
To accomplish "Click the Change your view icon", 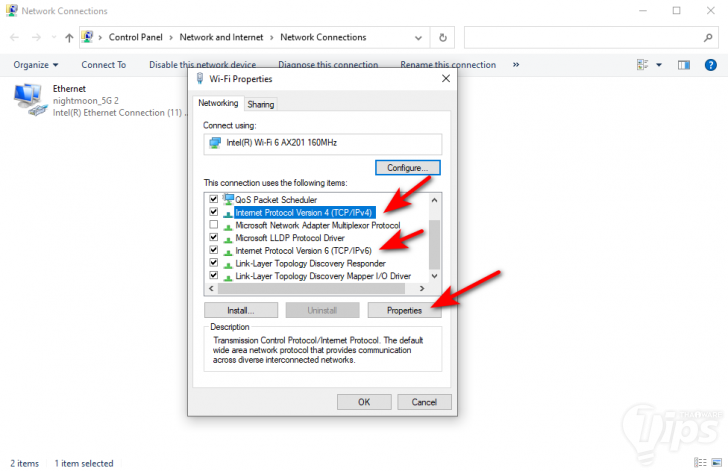I will coord(642,65).
